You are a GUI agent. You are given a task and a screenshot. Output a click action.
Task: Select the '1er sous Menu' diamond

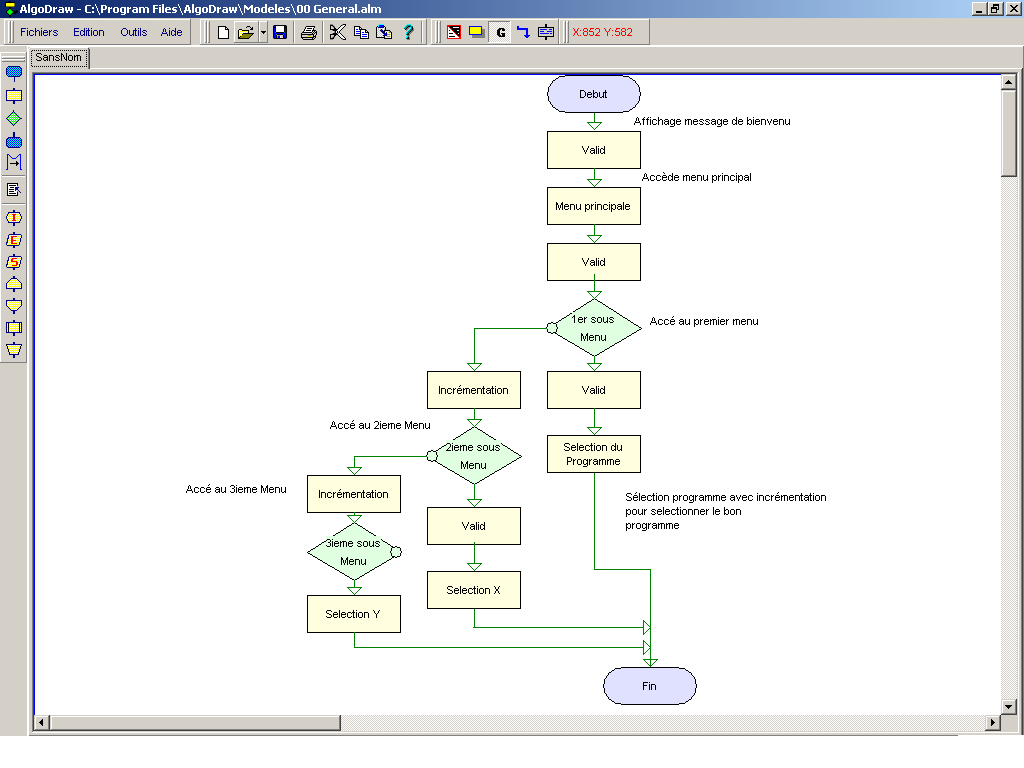click(x=594, y=328)
